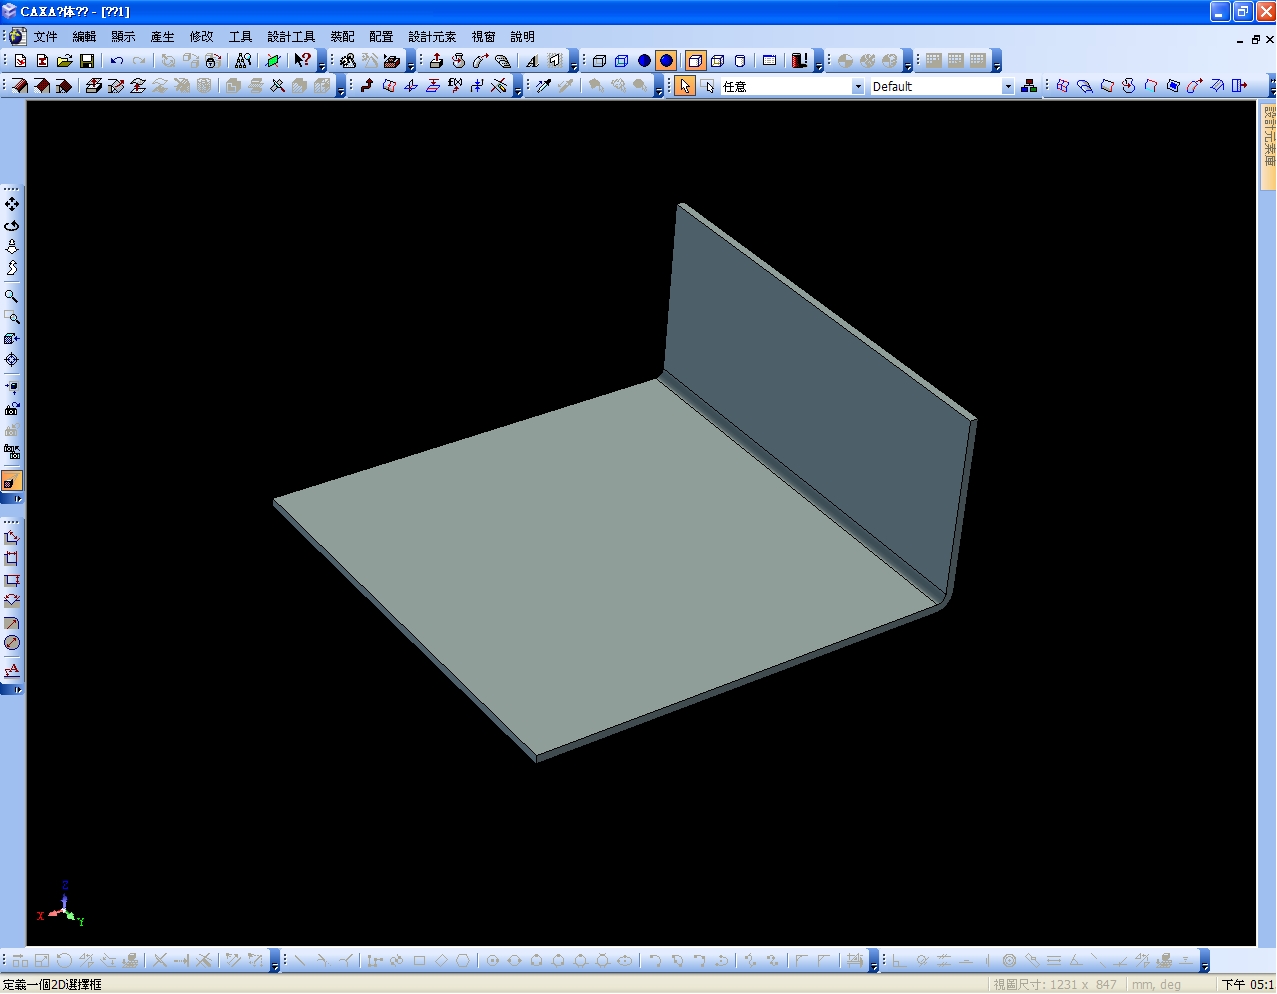
Task: Toggle the highlighted perspective view button
Action: click(12, 481)
